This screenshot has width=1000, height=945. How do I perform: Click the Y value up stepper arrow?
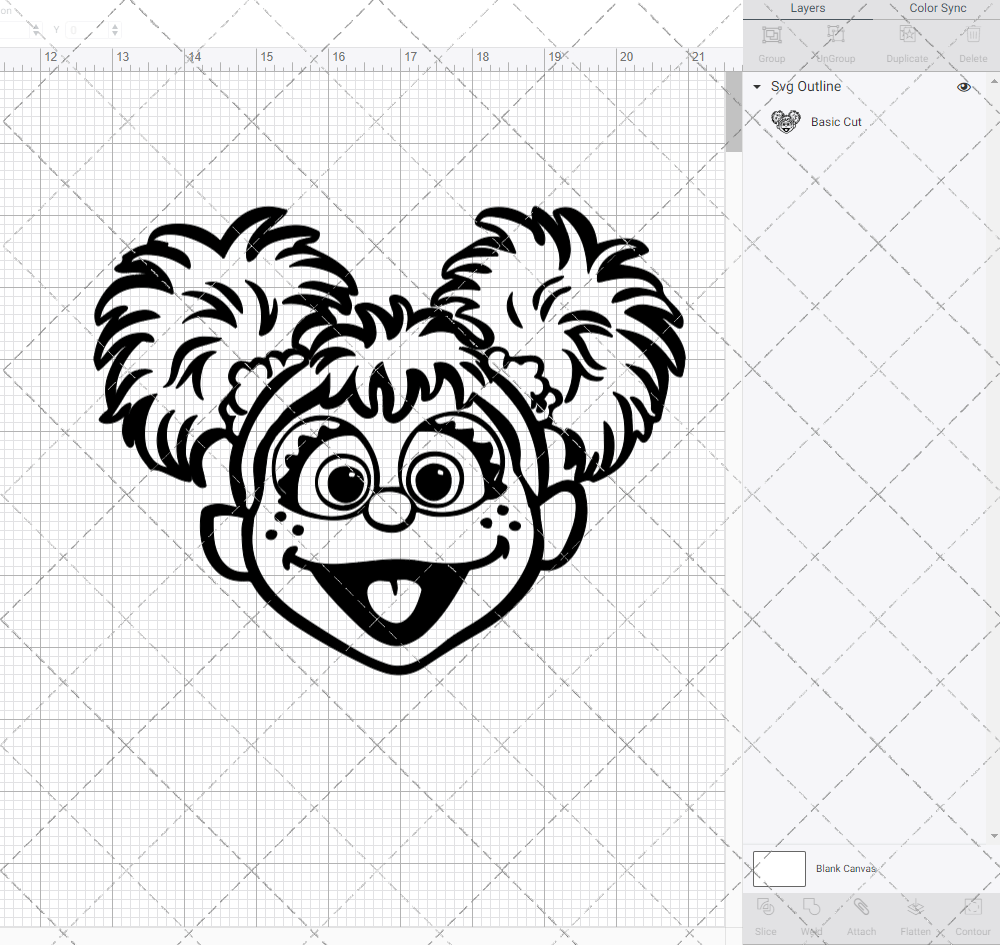(115, 25)
